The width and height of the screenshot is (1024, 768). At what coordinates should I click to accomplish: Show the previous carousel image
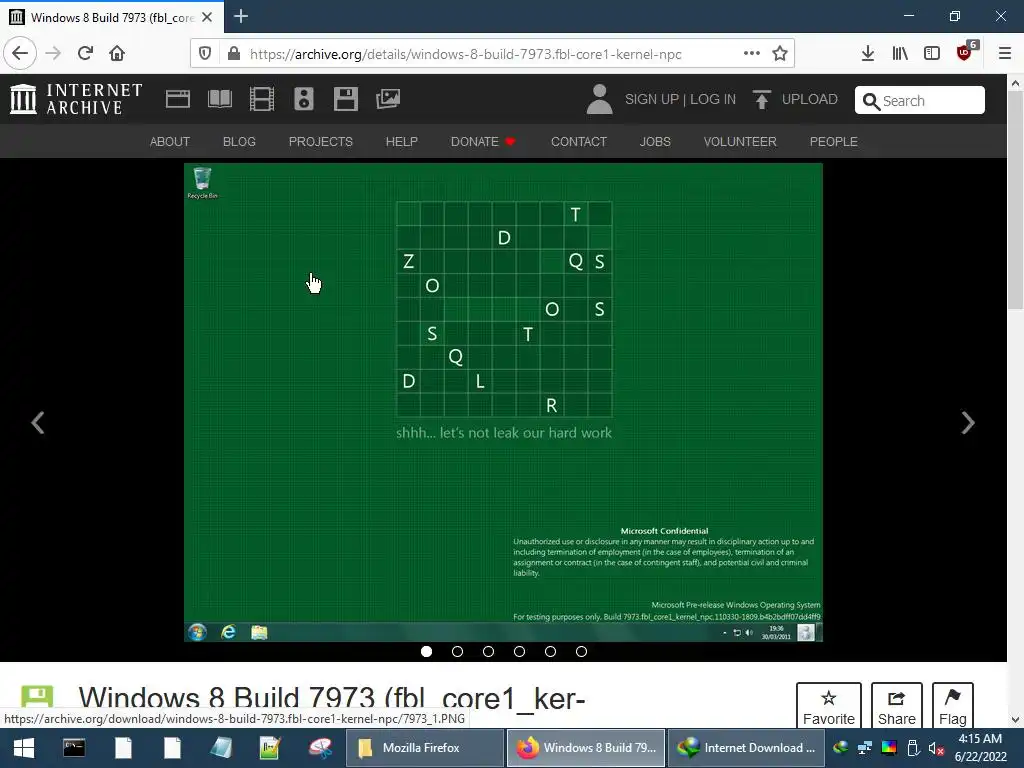38,423
